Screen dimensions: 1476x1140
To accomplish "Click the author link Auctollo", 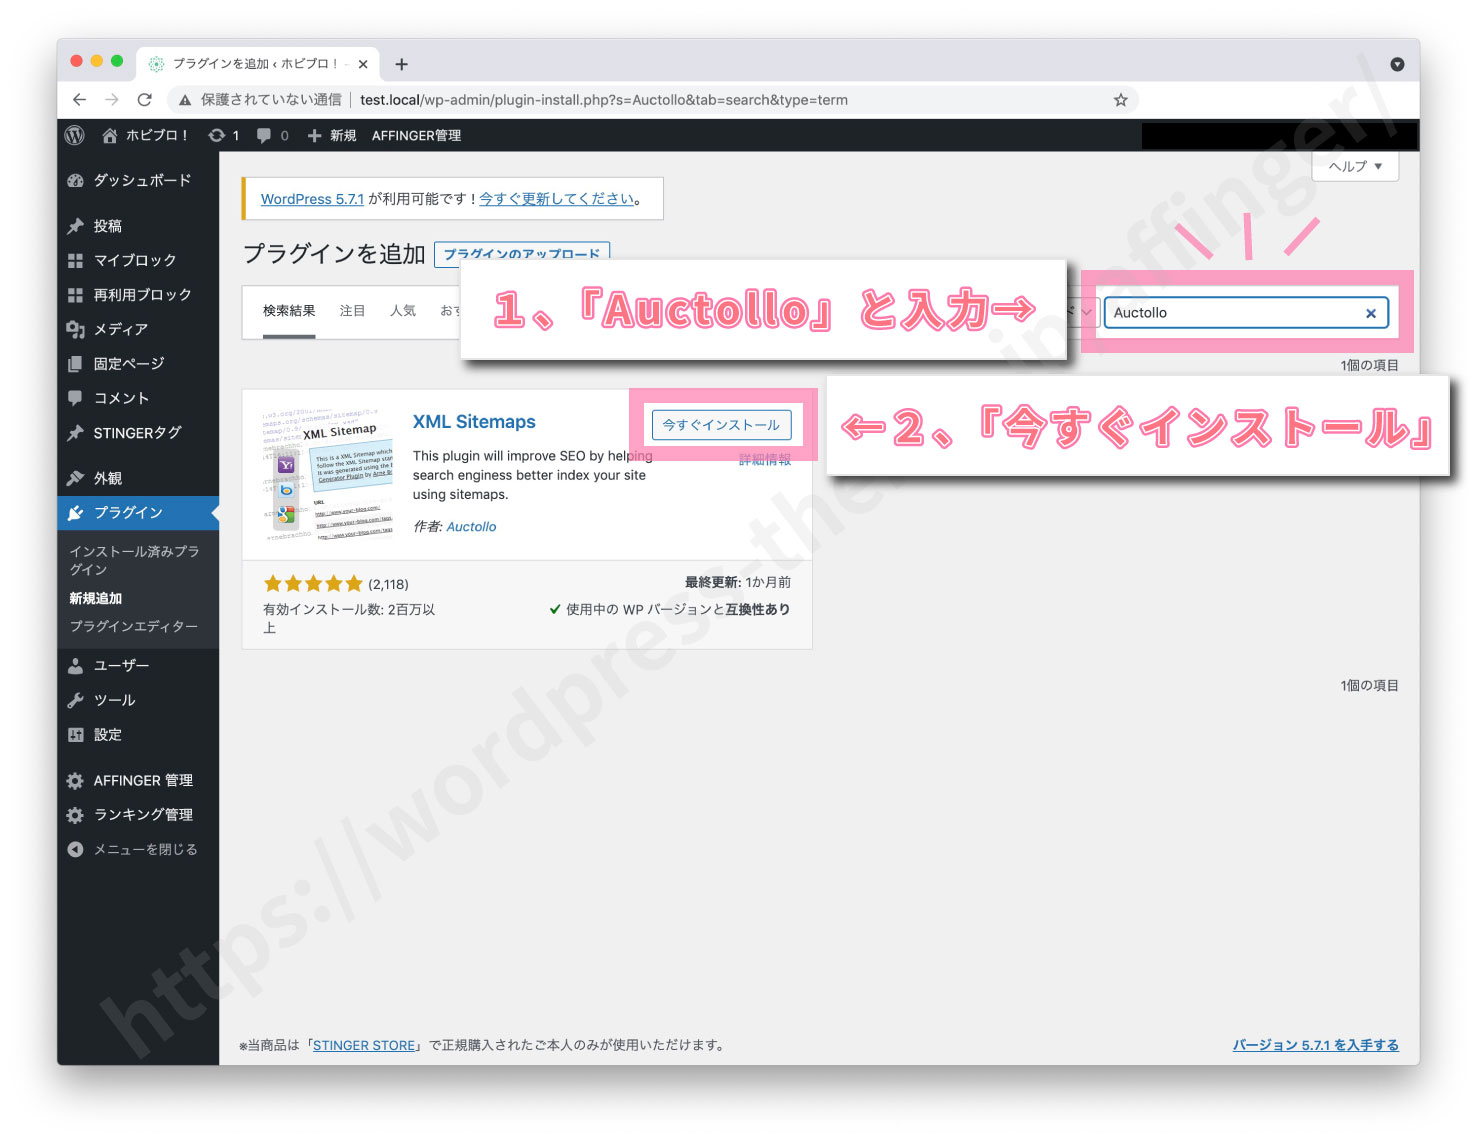I will point(471,527).
